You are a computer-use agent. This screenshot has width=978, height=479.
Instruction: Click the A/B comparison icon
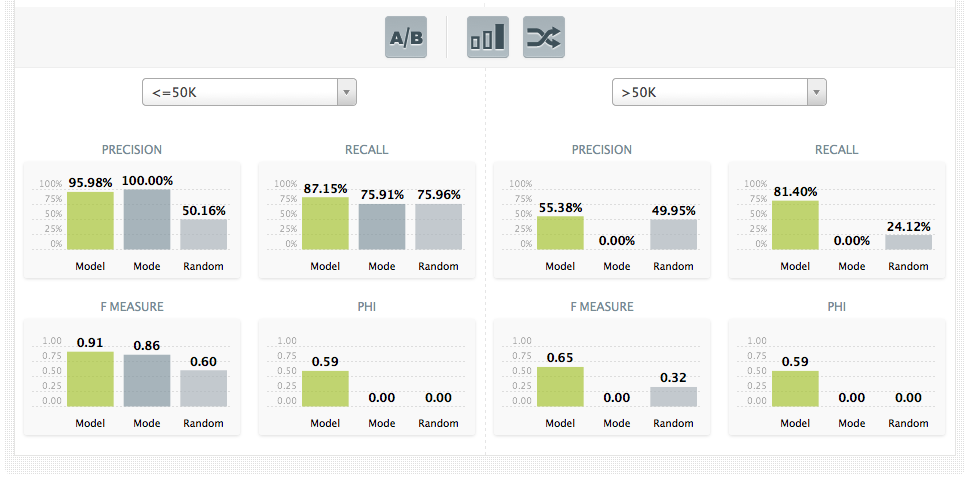406,38
